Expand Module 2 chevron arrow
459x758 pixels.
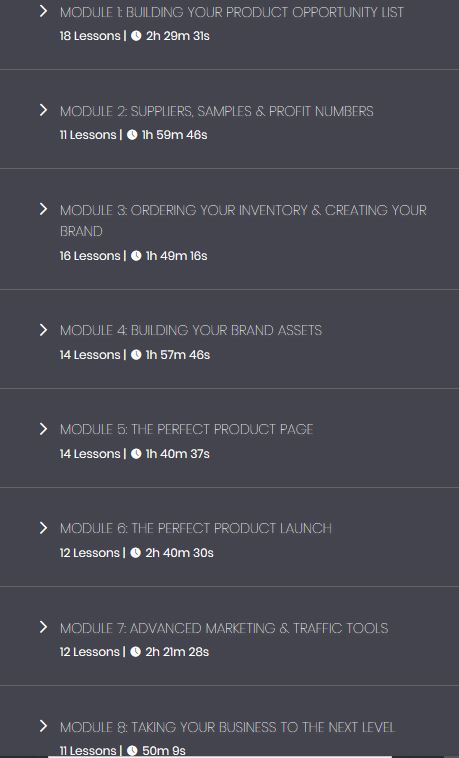[x=44, y=110]
